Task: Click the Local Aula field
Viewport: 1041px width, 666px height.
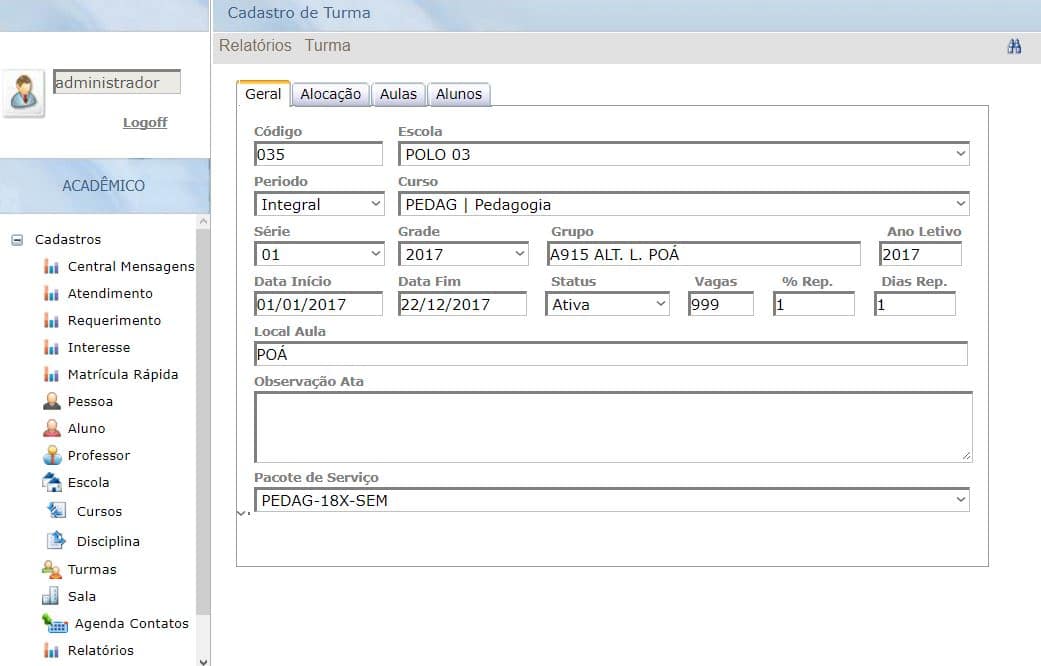Action: pyautogui.click(x=611, y=354)
